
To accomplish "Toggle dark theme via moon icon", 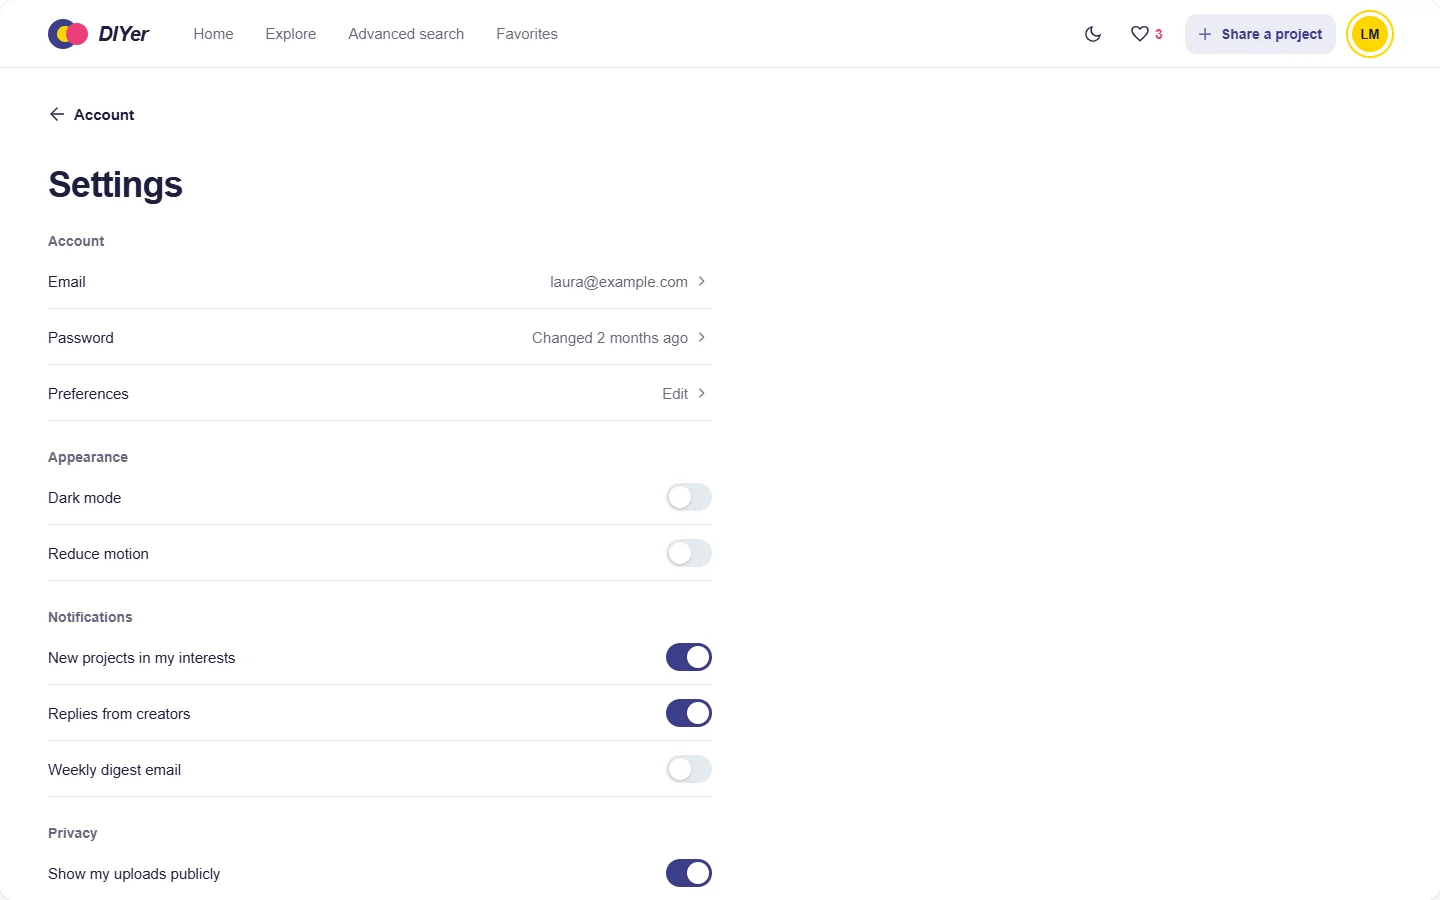I will tap(1093, 34).
